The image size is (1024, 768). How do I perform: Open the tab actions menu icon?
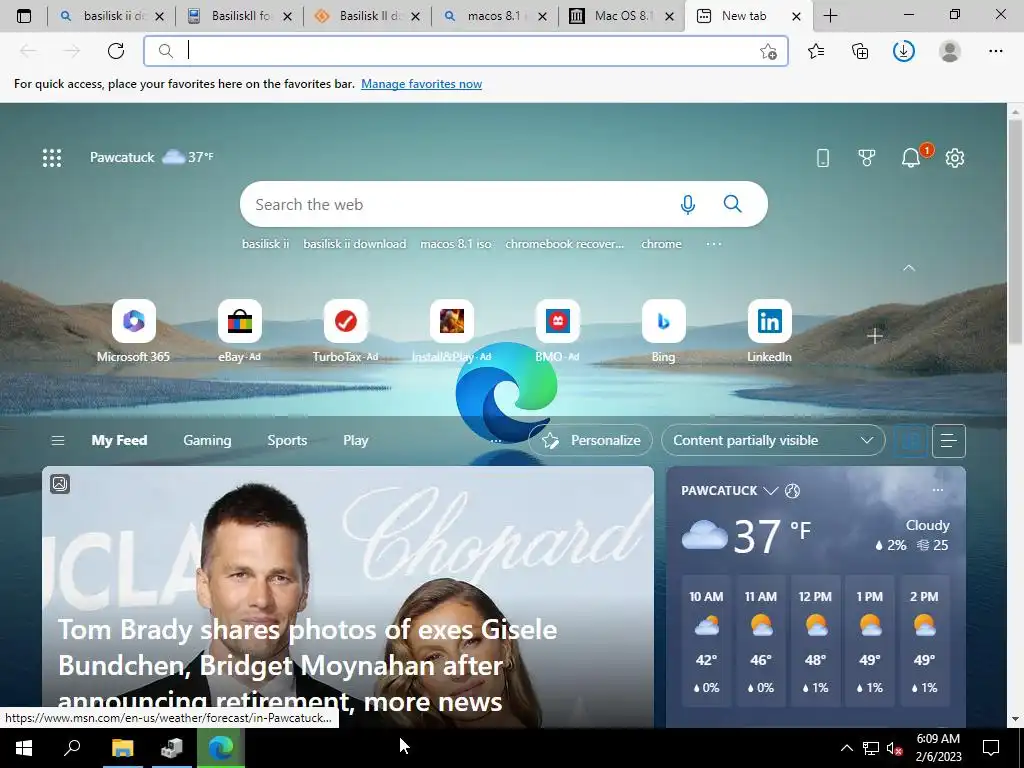click(x=24, y=16)
